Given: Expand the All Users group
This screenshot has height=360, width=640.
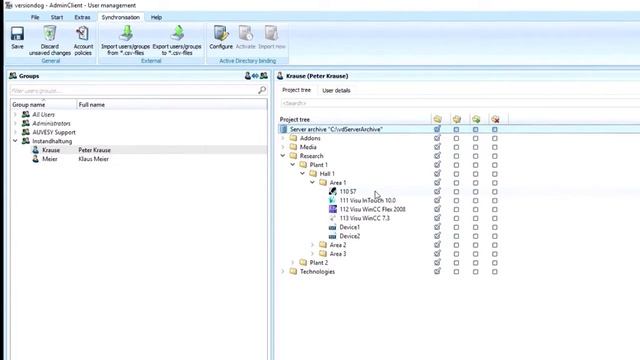Looking at the screenshot, I should coord(16,115).
